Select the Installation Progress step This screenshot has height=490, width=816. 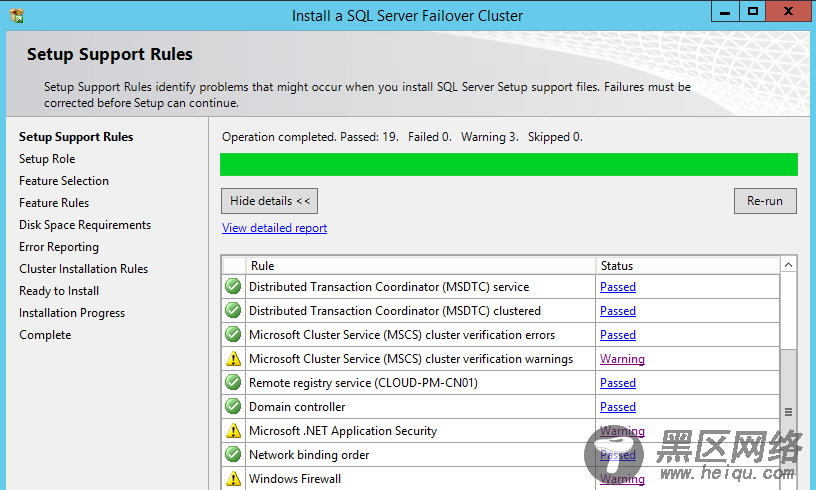72,313
